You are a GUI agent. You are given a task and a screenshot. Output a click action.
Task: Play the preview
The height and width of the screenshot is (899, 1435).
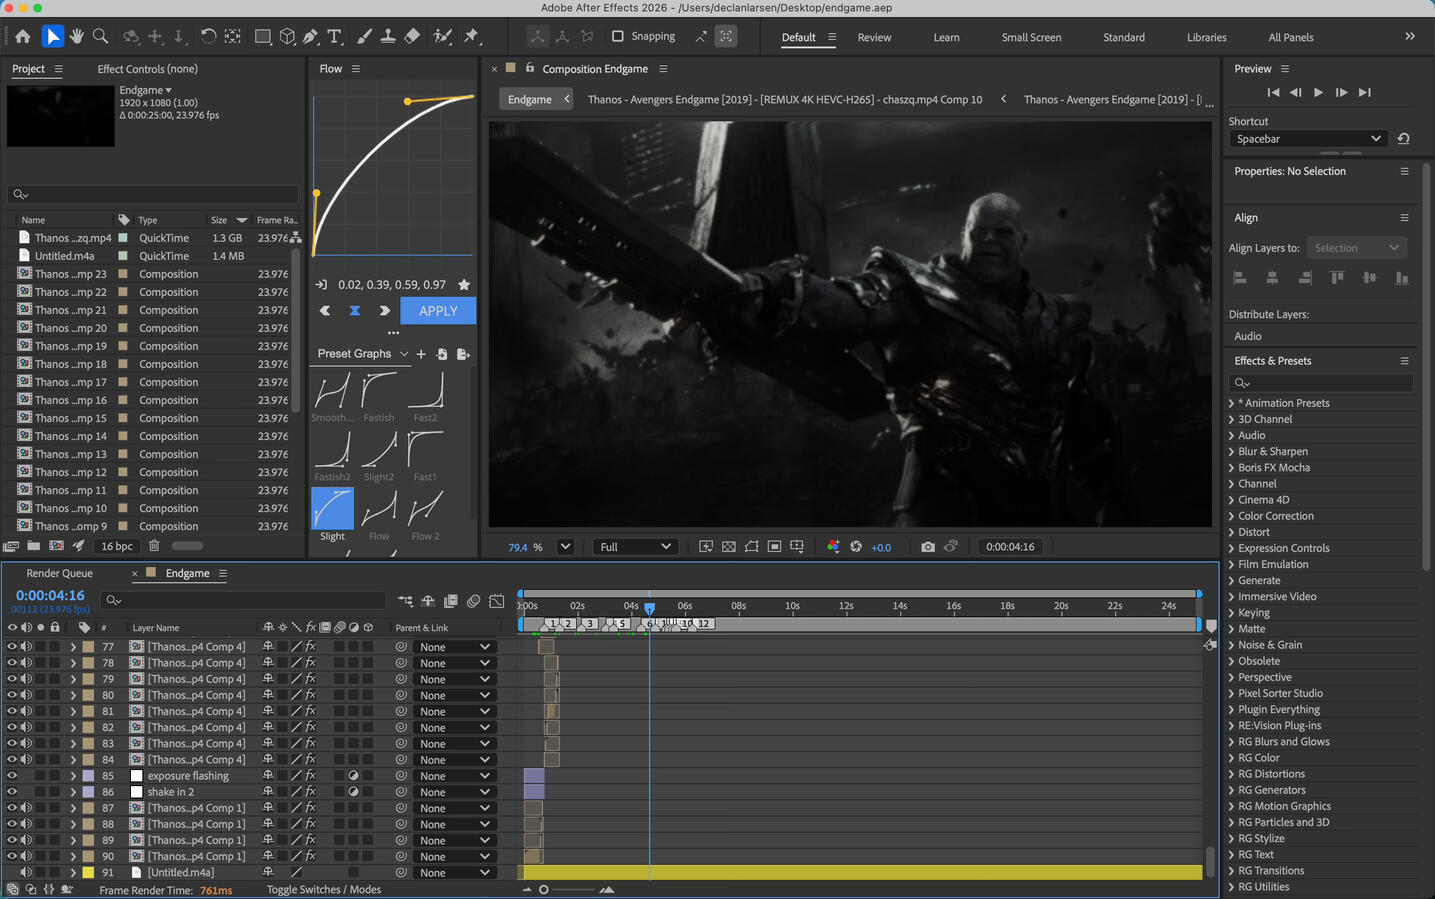tap(1318, 92)
